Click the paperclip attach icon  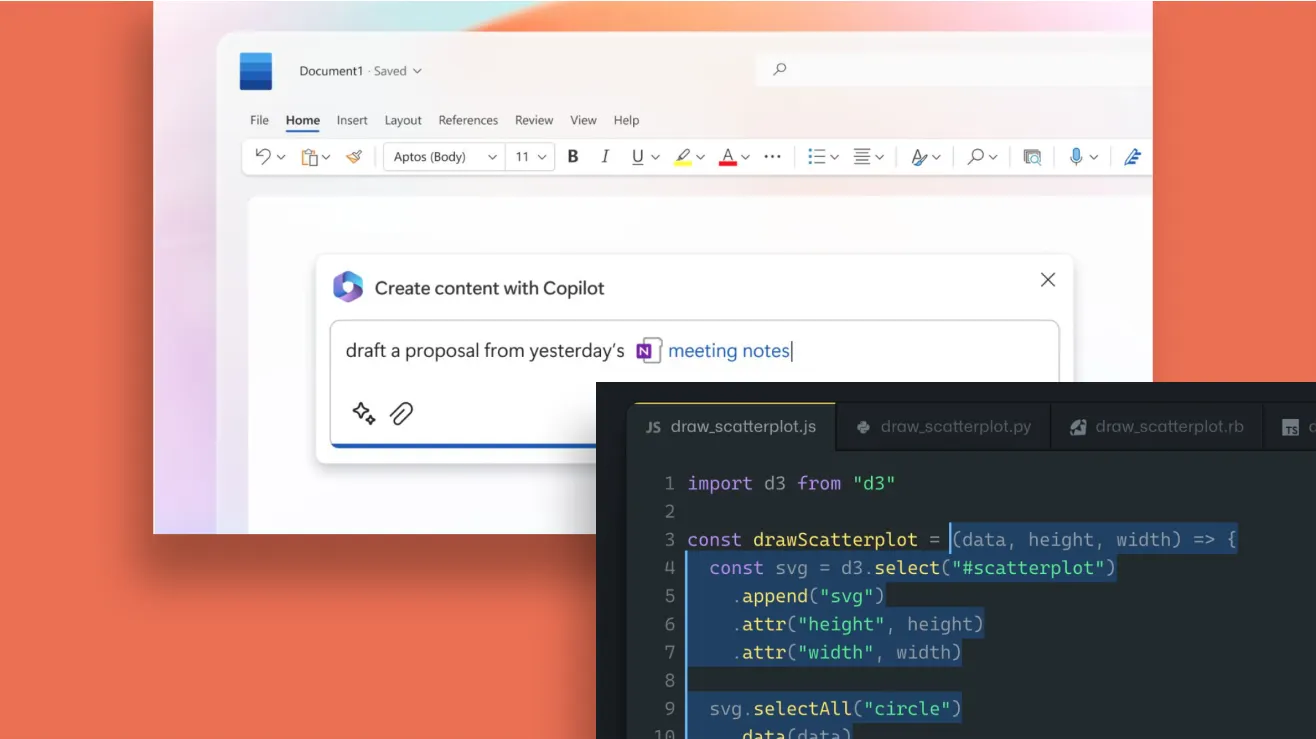402,413
